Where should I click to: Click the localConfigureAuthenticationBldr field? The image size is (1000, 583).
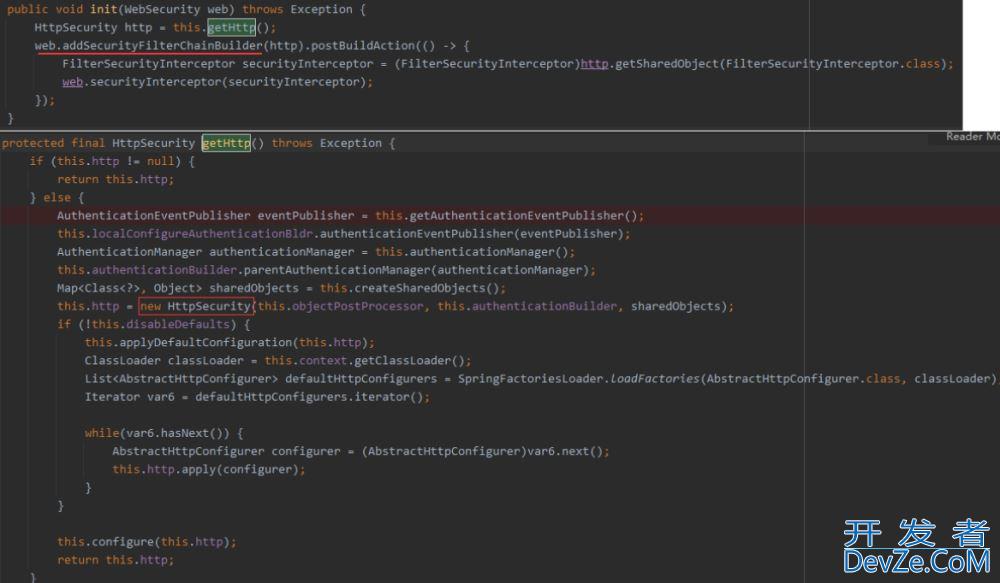coord(202,234)
